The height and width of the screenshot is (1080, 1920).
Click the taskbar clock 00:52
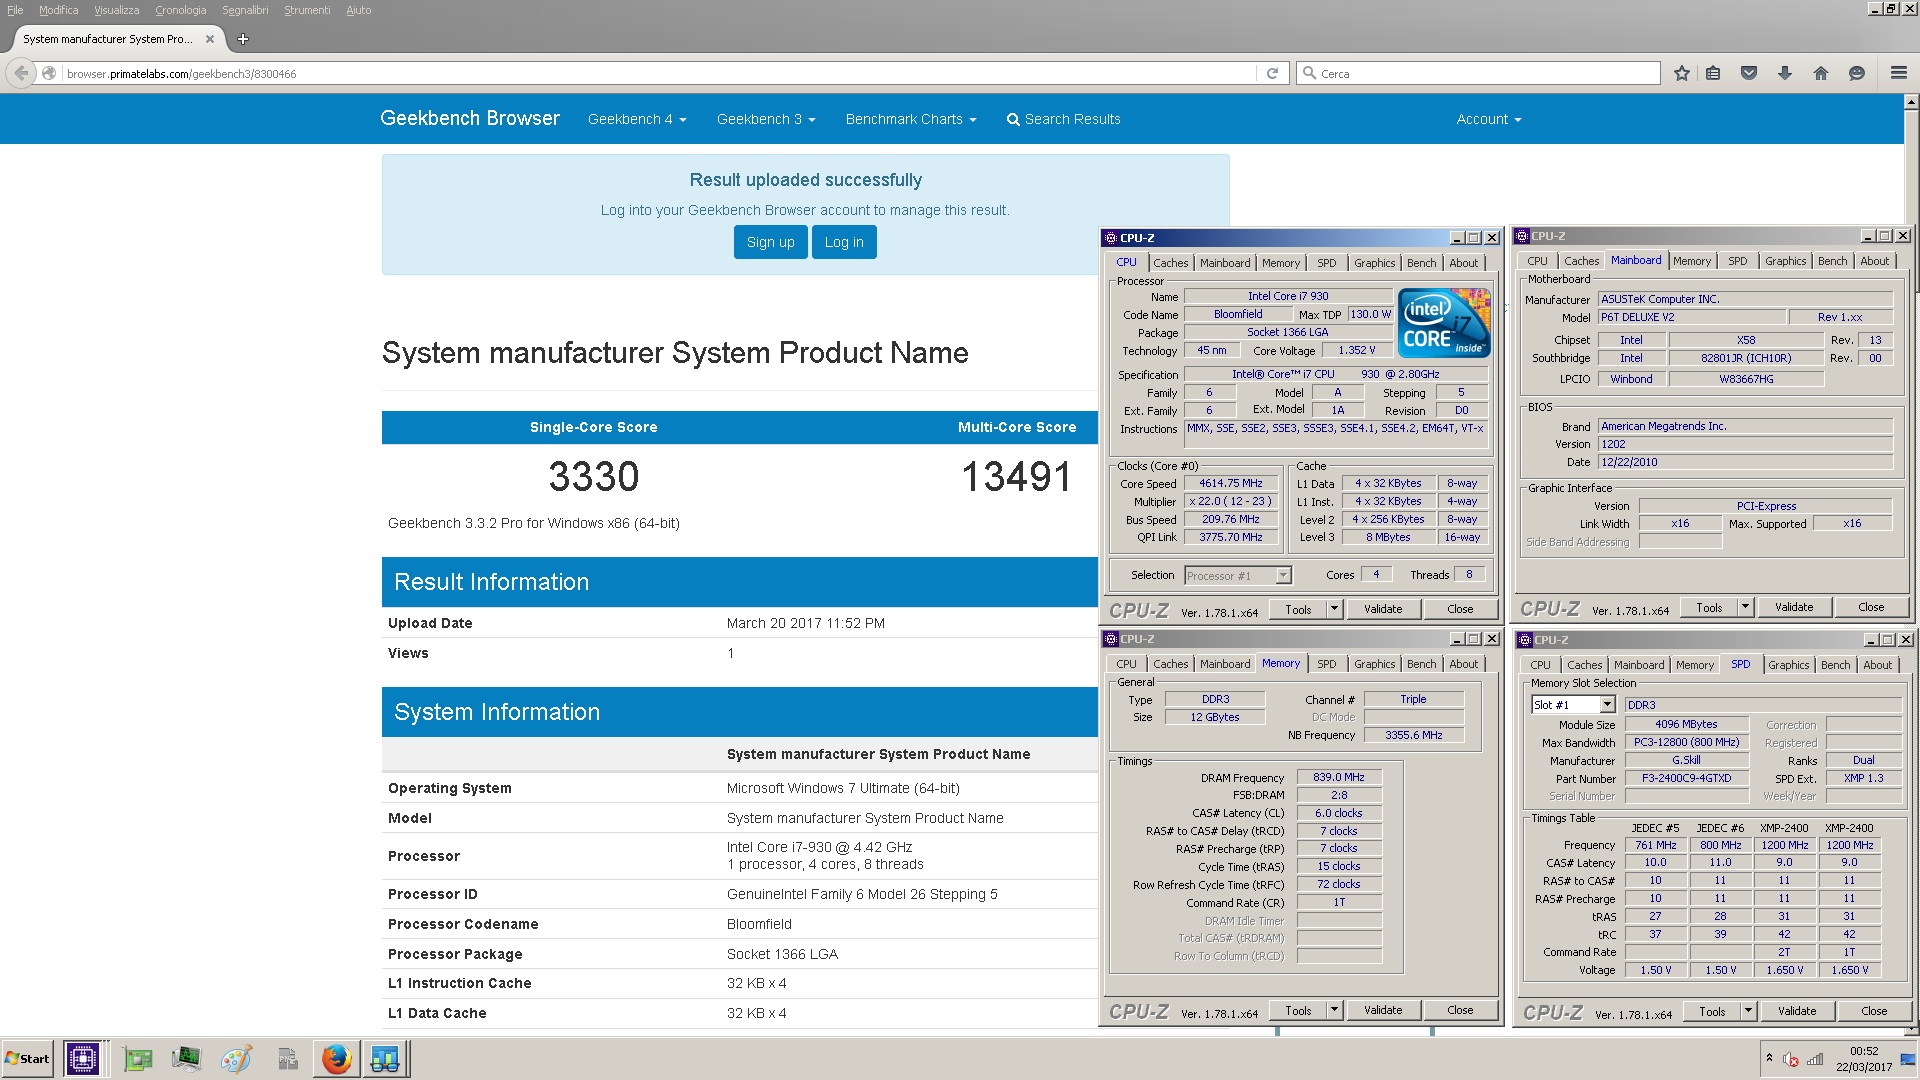point(1864,1051)
